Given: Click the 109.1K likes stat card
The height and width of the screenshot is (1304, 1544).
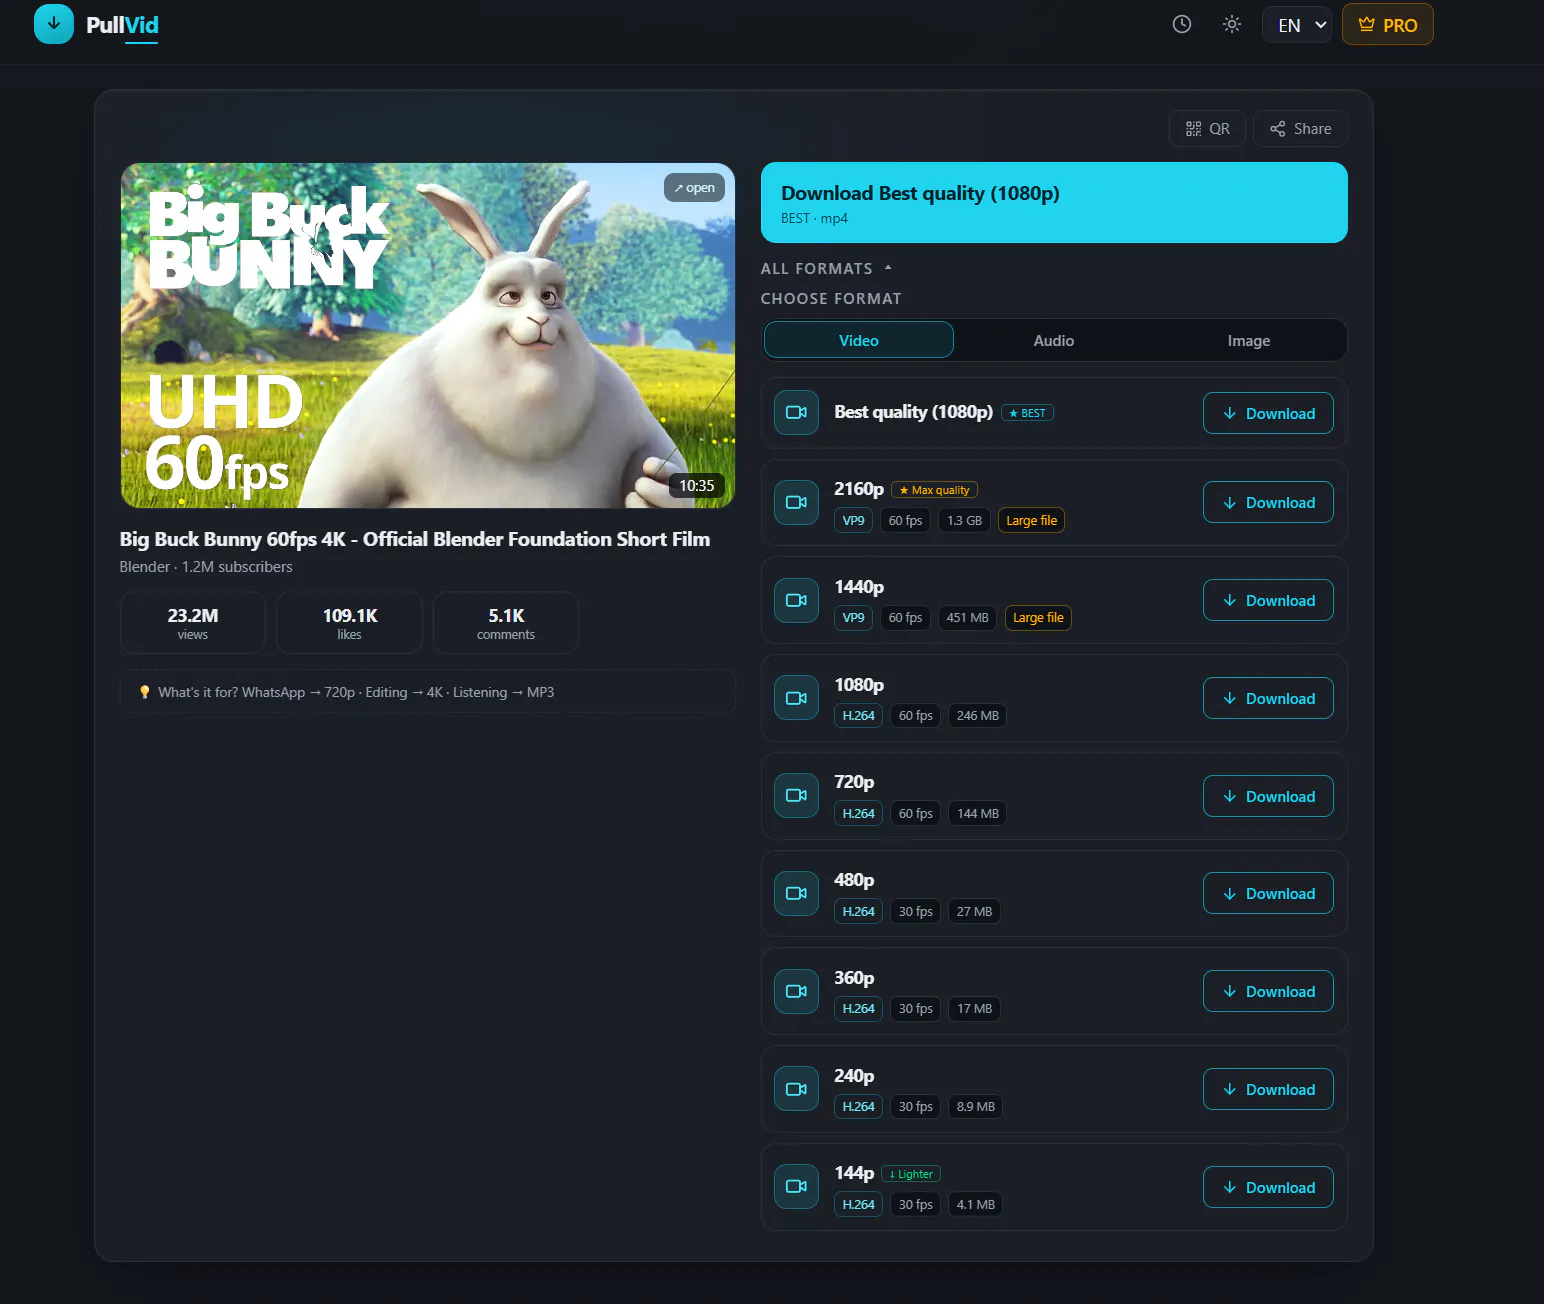Looking at the screenshot, I should [x=349, y=623].
